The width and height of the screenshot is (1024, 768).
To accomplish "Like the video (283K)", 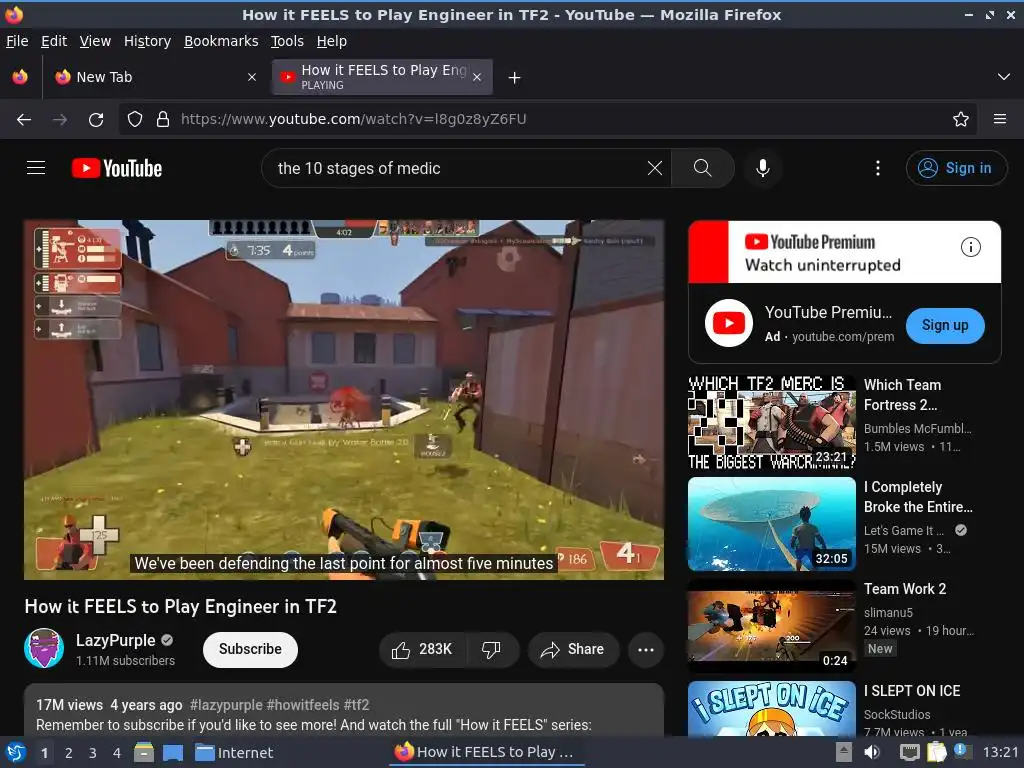I will click(x=422, y=649).
